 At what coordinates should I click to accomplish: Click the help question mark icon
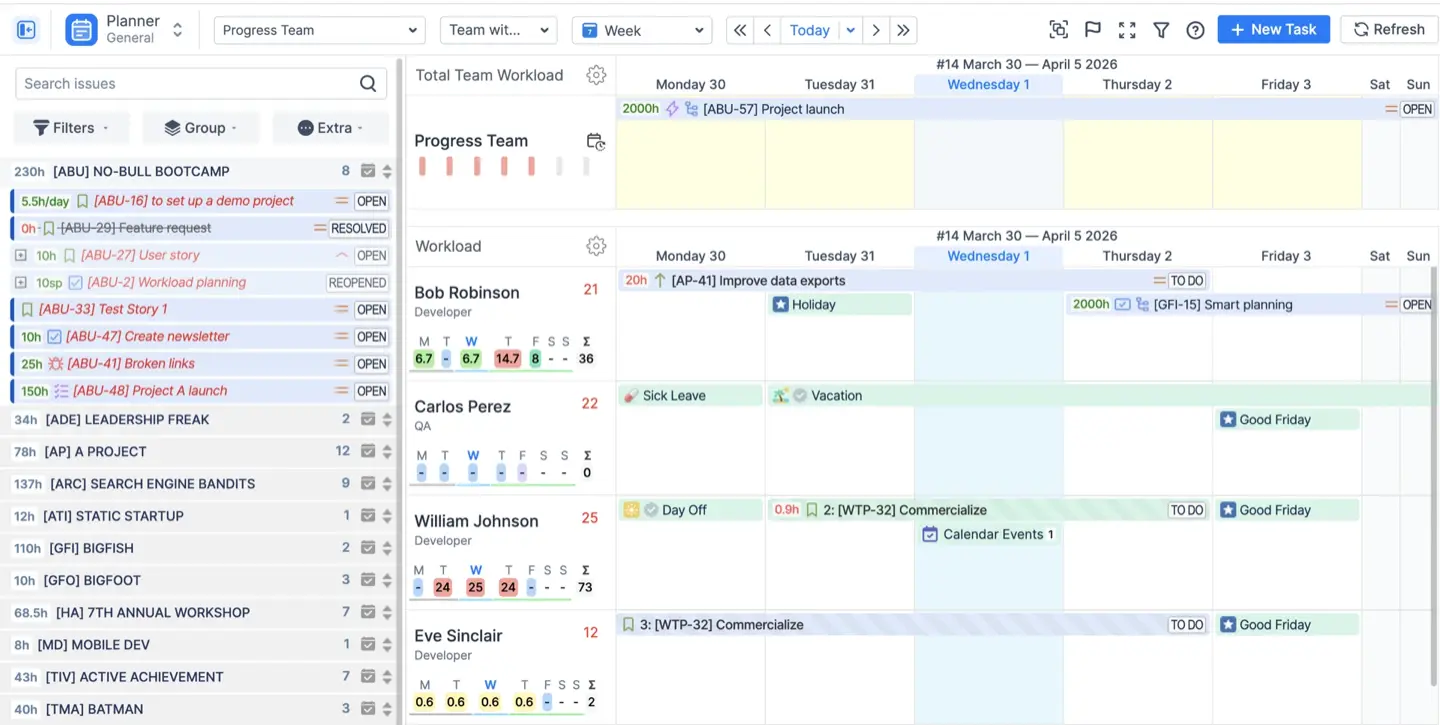coord(1195,29)
